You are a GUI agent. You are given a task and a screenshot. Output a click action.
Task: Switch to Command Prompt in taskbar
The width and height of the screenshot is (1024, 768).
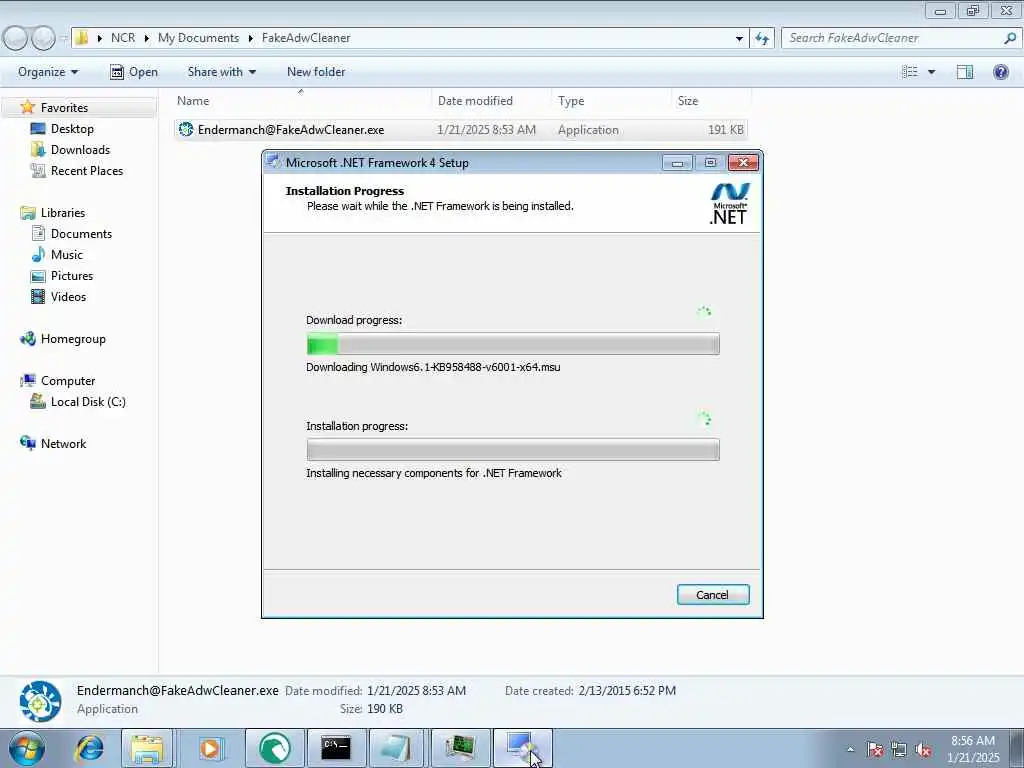click(336, 748)
